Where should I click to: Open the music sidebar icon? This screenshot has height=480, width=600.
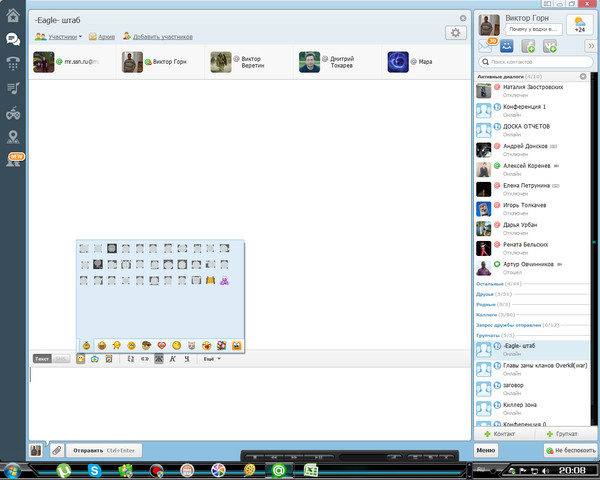(13, 88)
